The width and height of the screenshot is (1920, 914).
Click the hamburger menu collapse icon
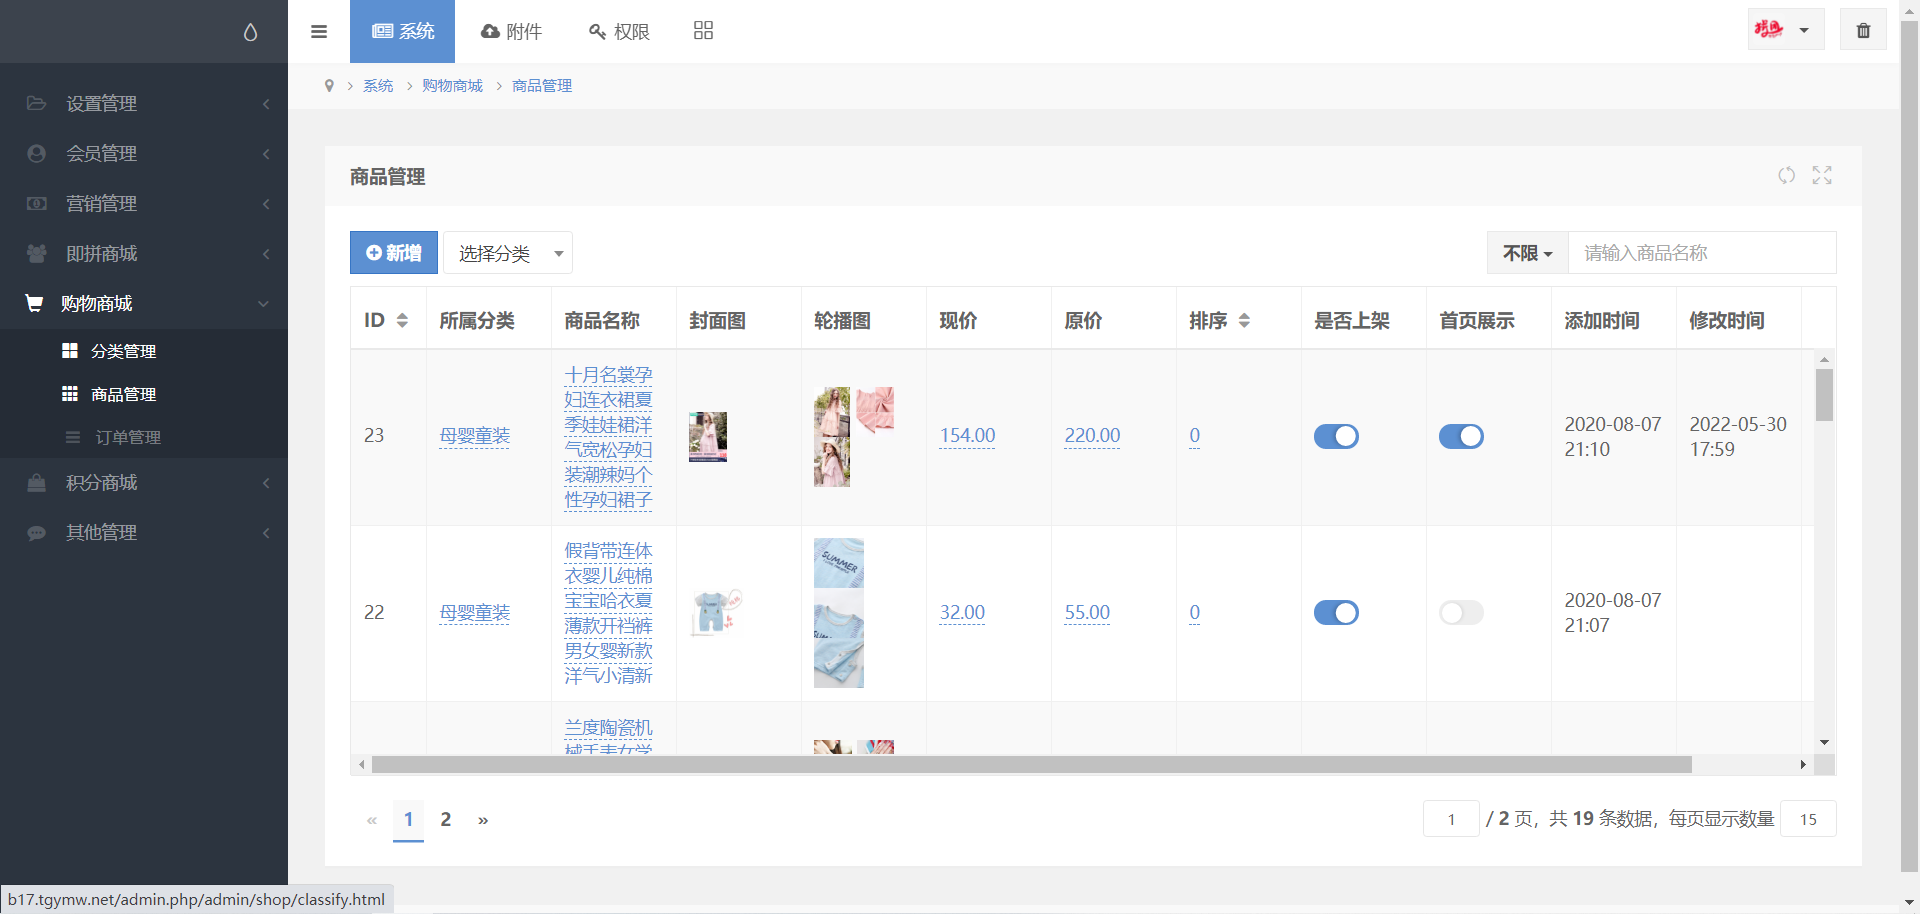[319, 31]
